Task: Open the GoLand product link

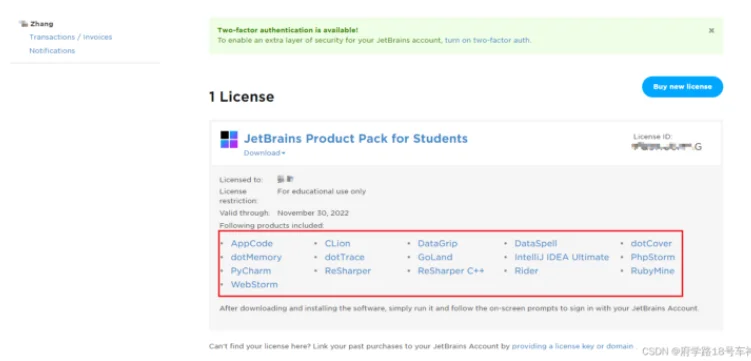Action: (435, 257)
